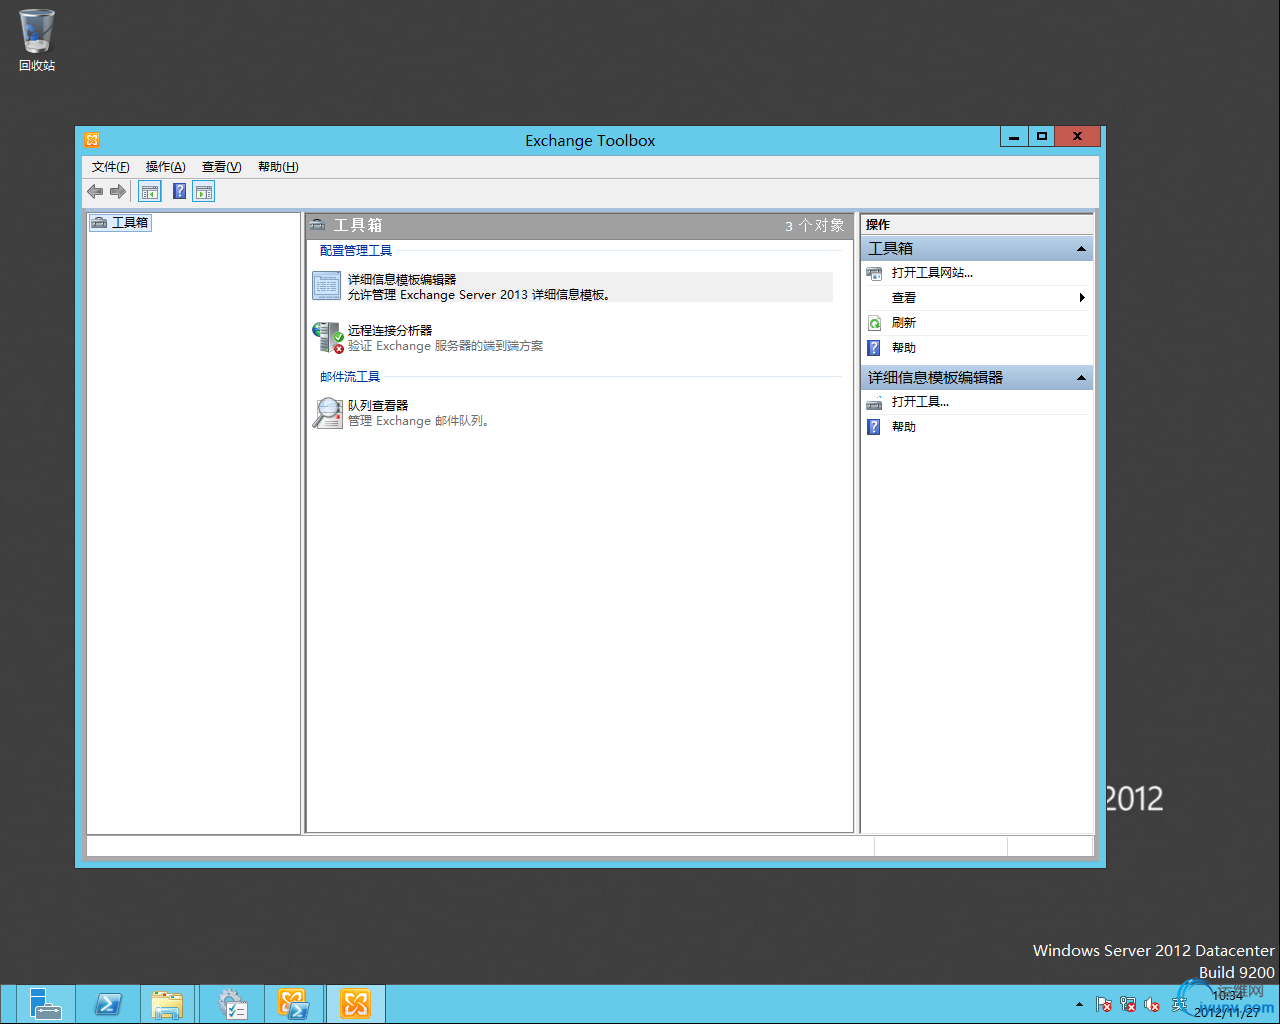
Task: Click the 打开工具网站 icon in actions pane
Action: [x=874, y=273]
